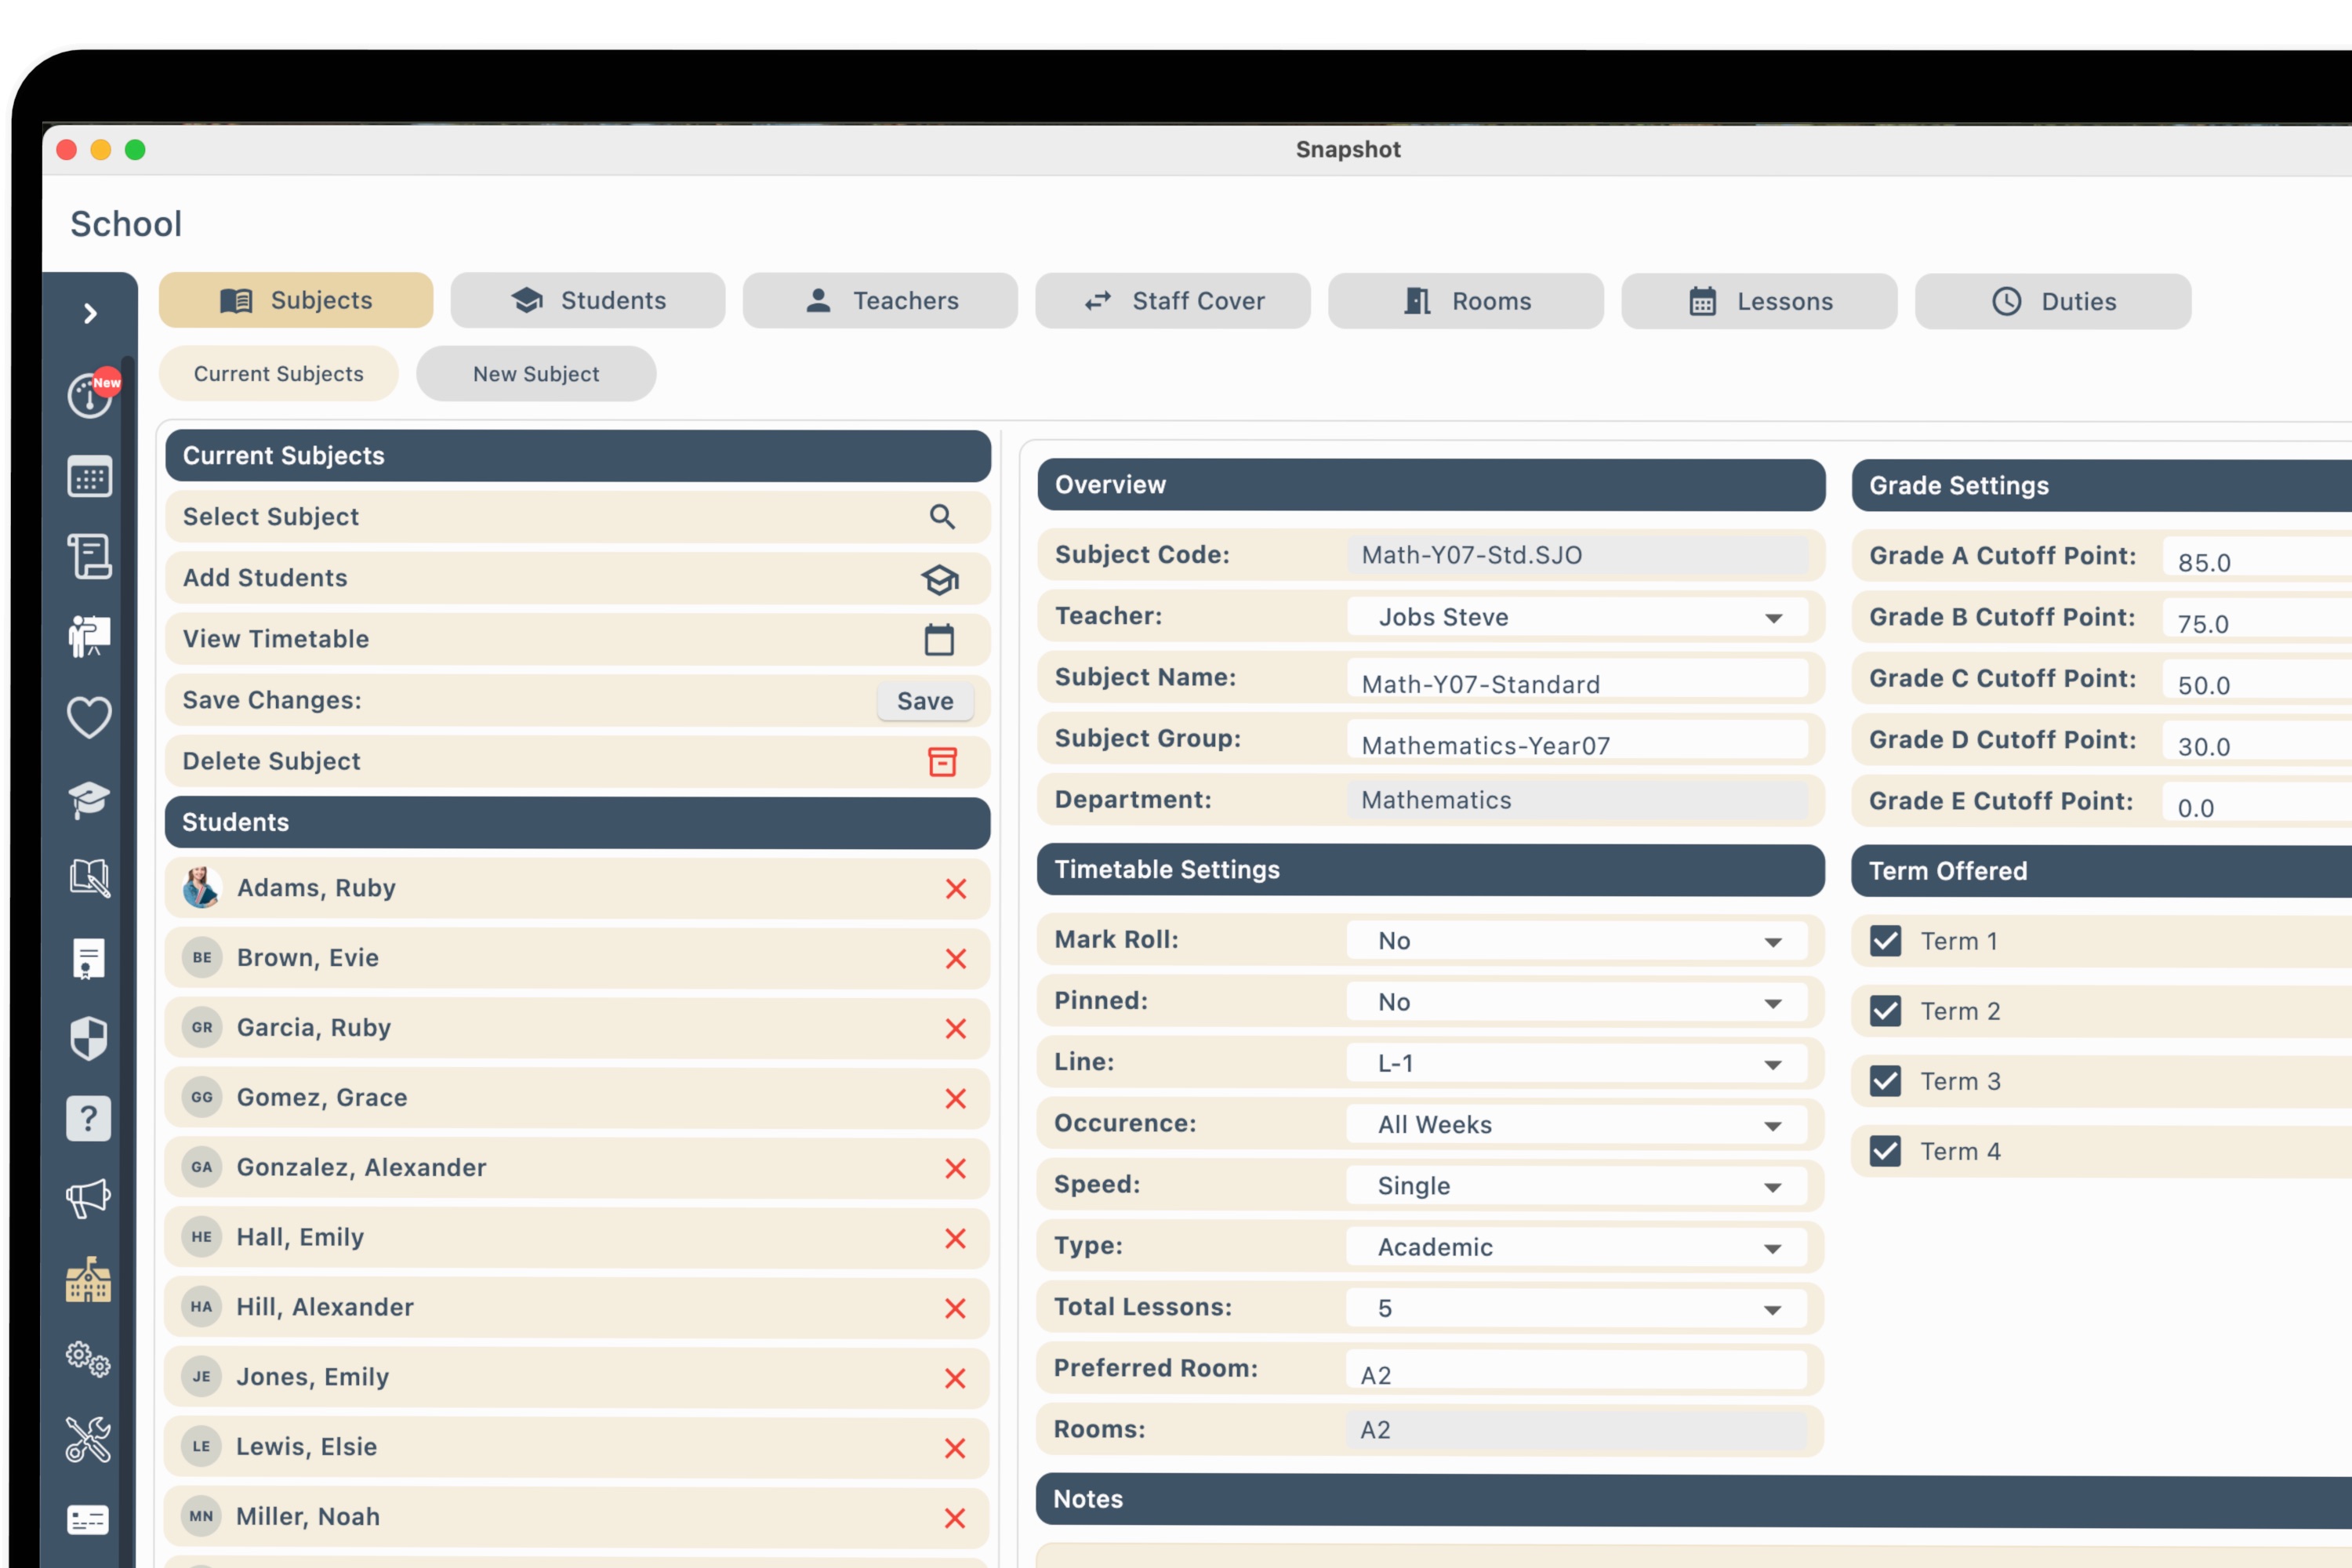Open the Line dropdown showing L-1
Viewport: 2352px width, 1568px height.
pos(1577,1063)
